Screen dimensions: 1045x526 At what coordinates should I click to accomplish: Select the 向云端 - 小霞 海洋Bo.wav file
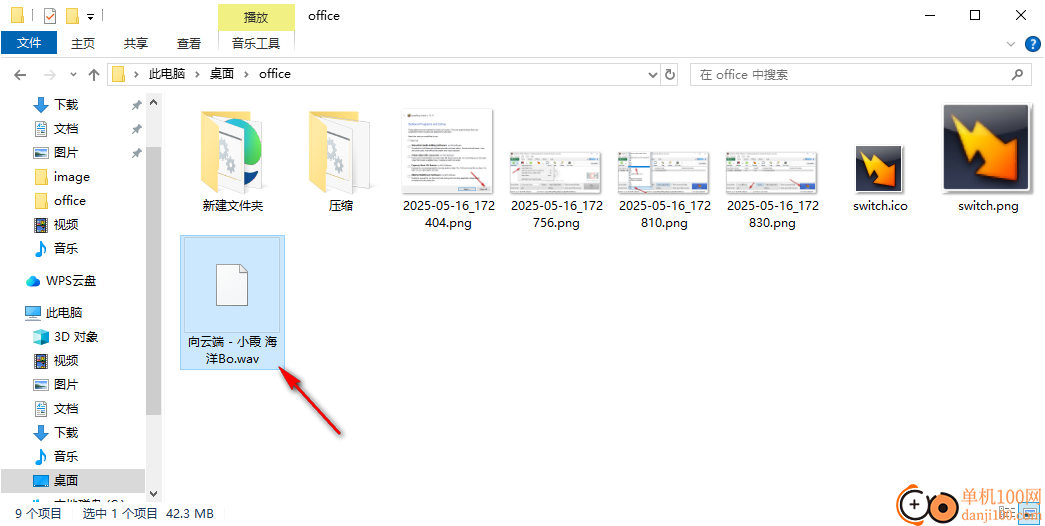(233, 302)
